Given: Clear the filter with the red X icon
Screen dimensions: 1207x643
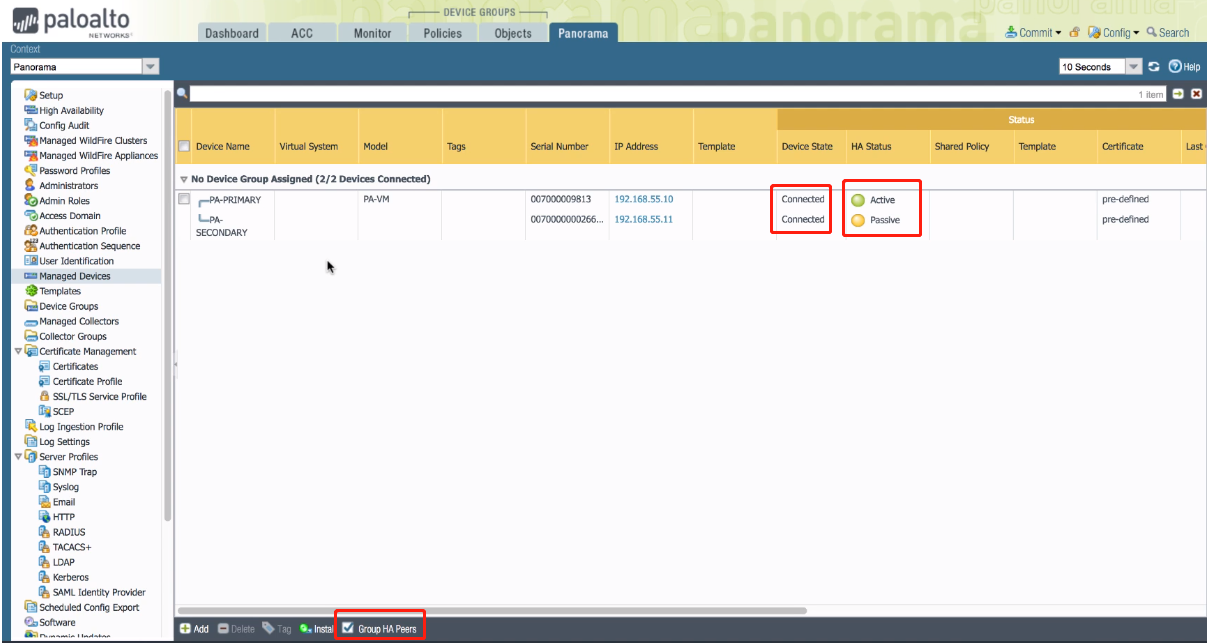Looking at the screenshot, I should (x=1195, y=94).
